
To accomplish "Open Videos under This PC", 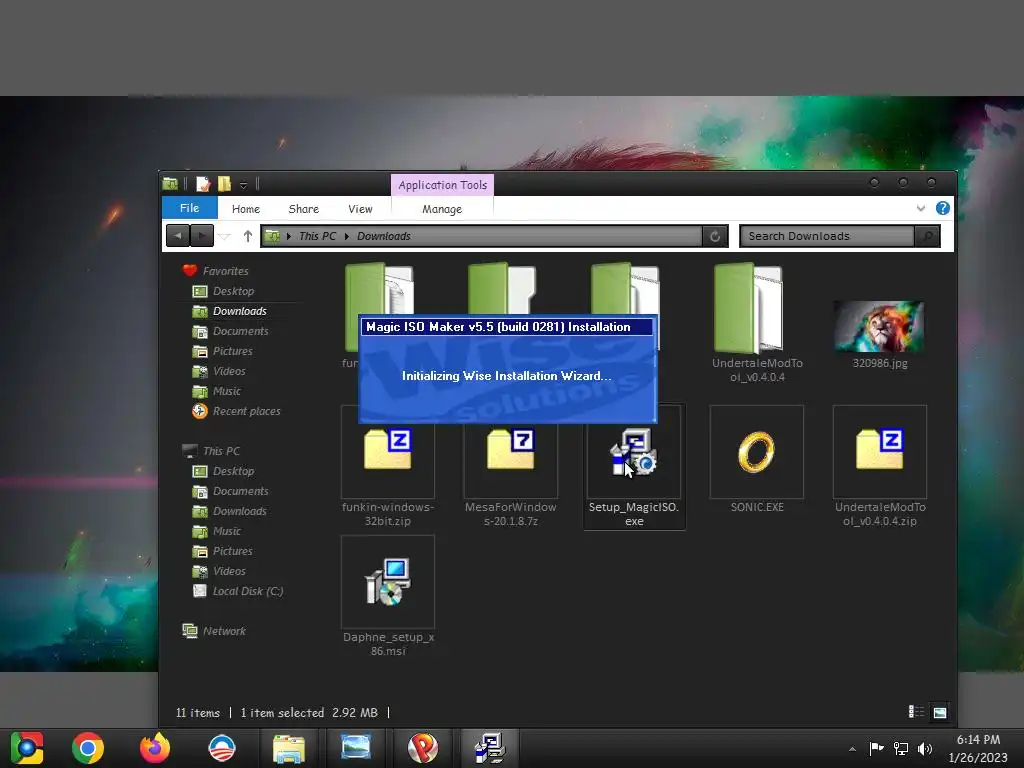I will pos(229,571).
